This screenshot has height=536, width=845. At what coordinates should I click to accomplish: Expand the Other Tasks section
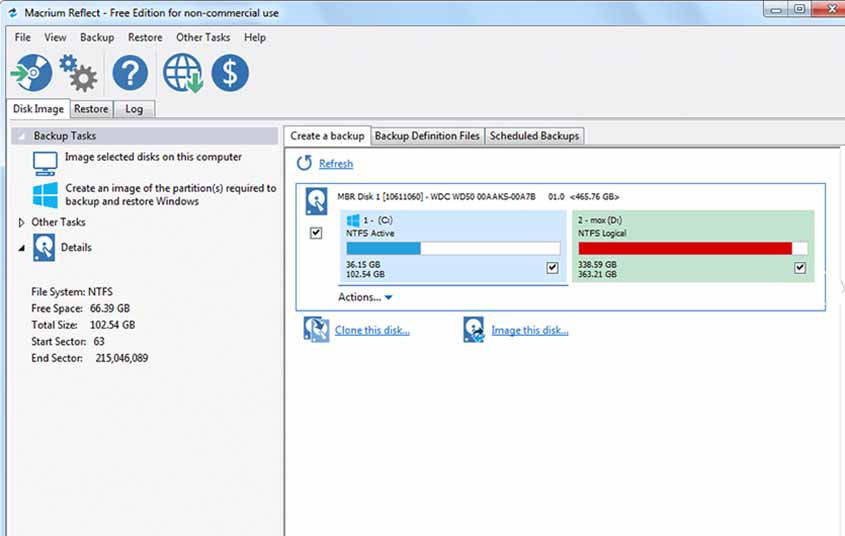[21, 222]
